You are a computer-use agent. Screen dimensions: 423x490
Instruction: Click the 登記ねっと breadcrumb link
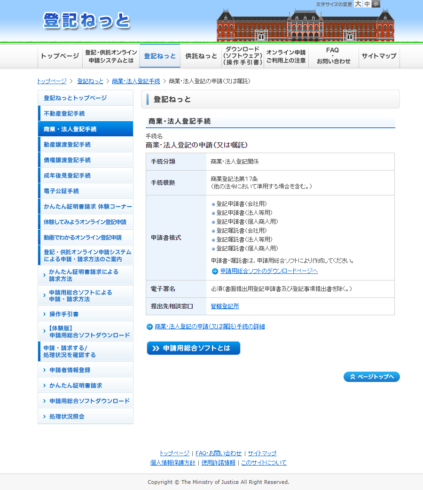tap(90, 81)
